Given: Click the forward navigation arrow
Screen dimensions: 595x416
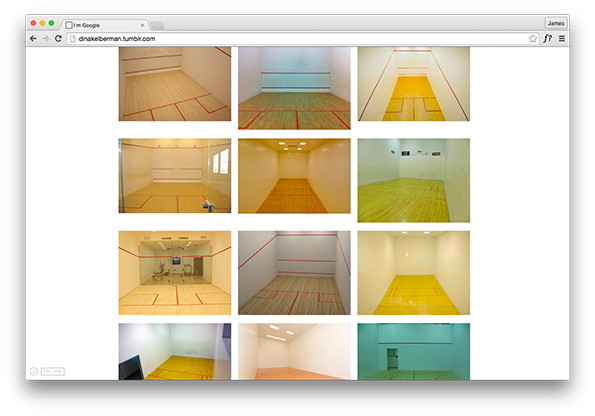Looking at the screenshot, I should tap(46, 39).
